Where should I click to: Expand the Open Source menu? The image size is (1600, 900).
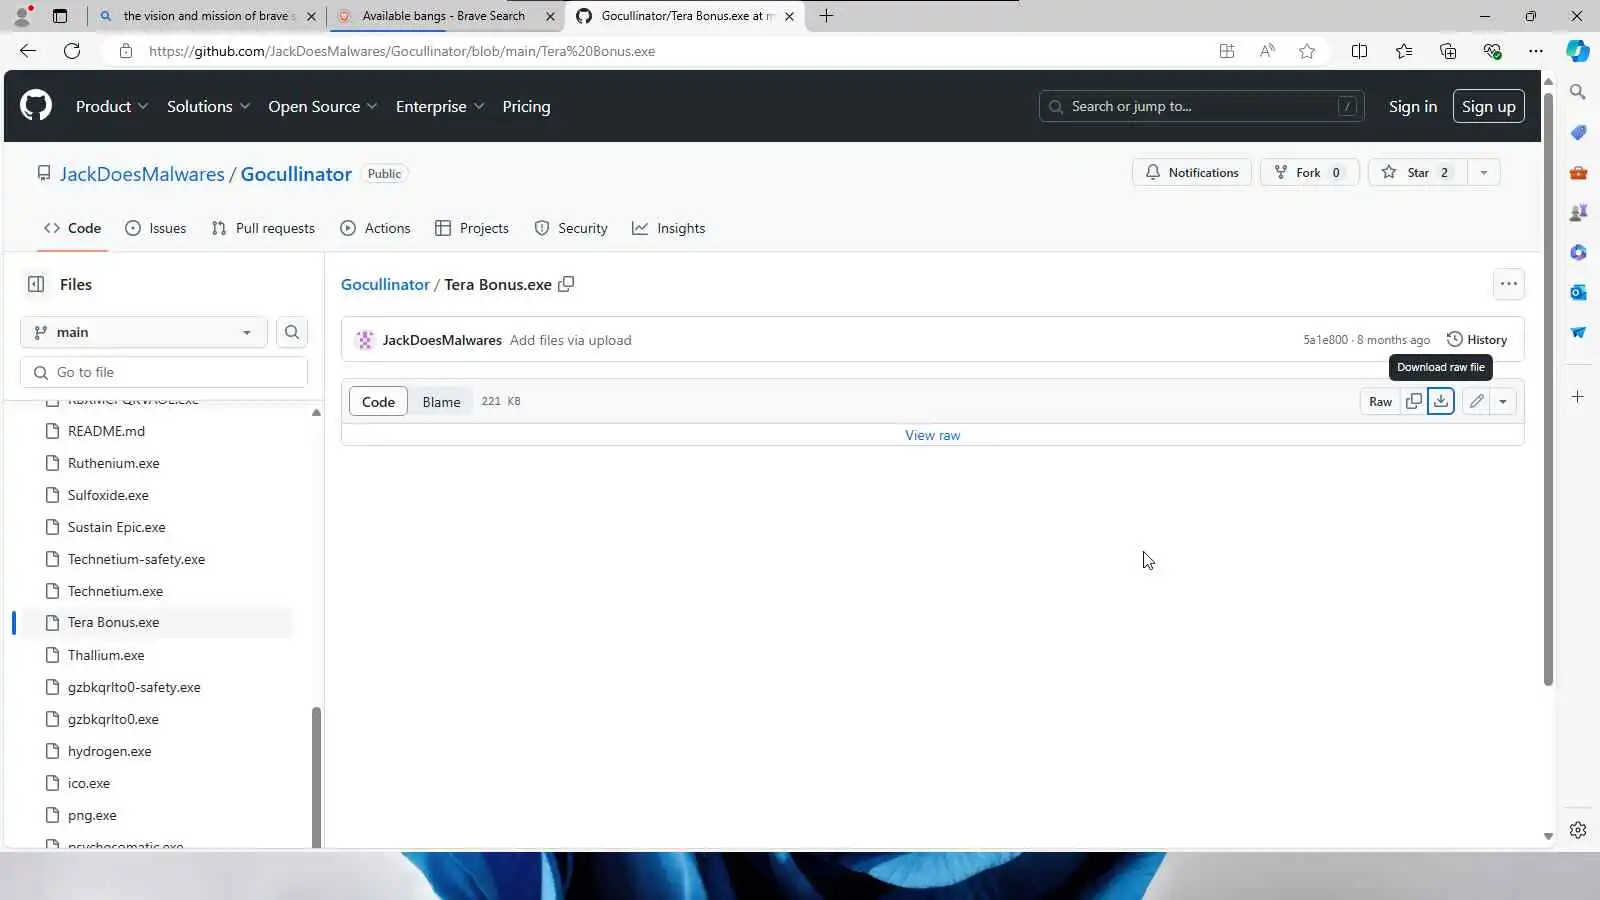322,106
